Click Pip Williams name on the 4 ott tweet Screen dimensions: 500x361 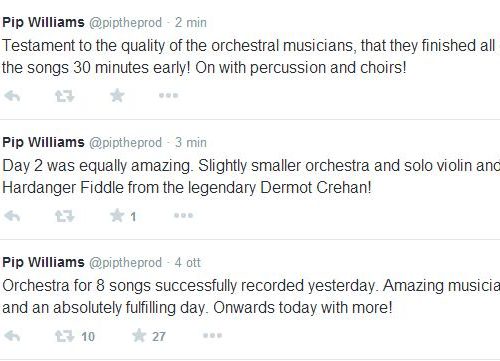pyautogui.click(x=43, y=263)
